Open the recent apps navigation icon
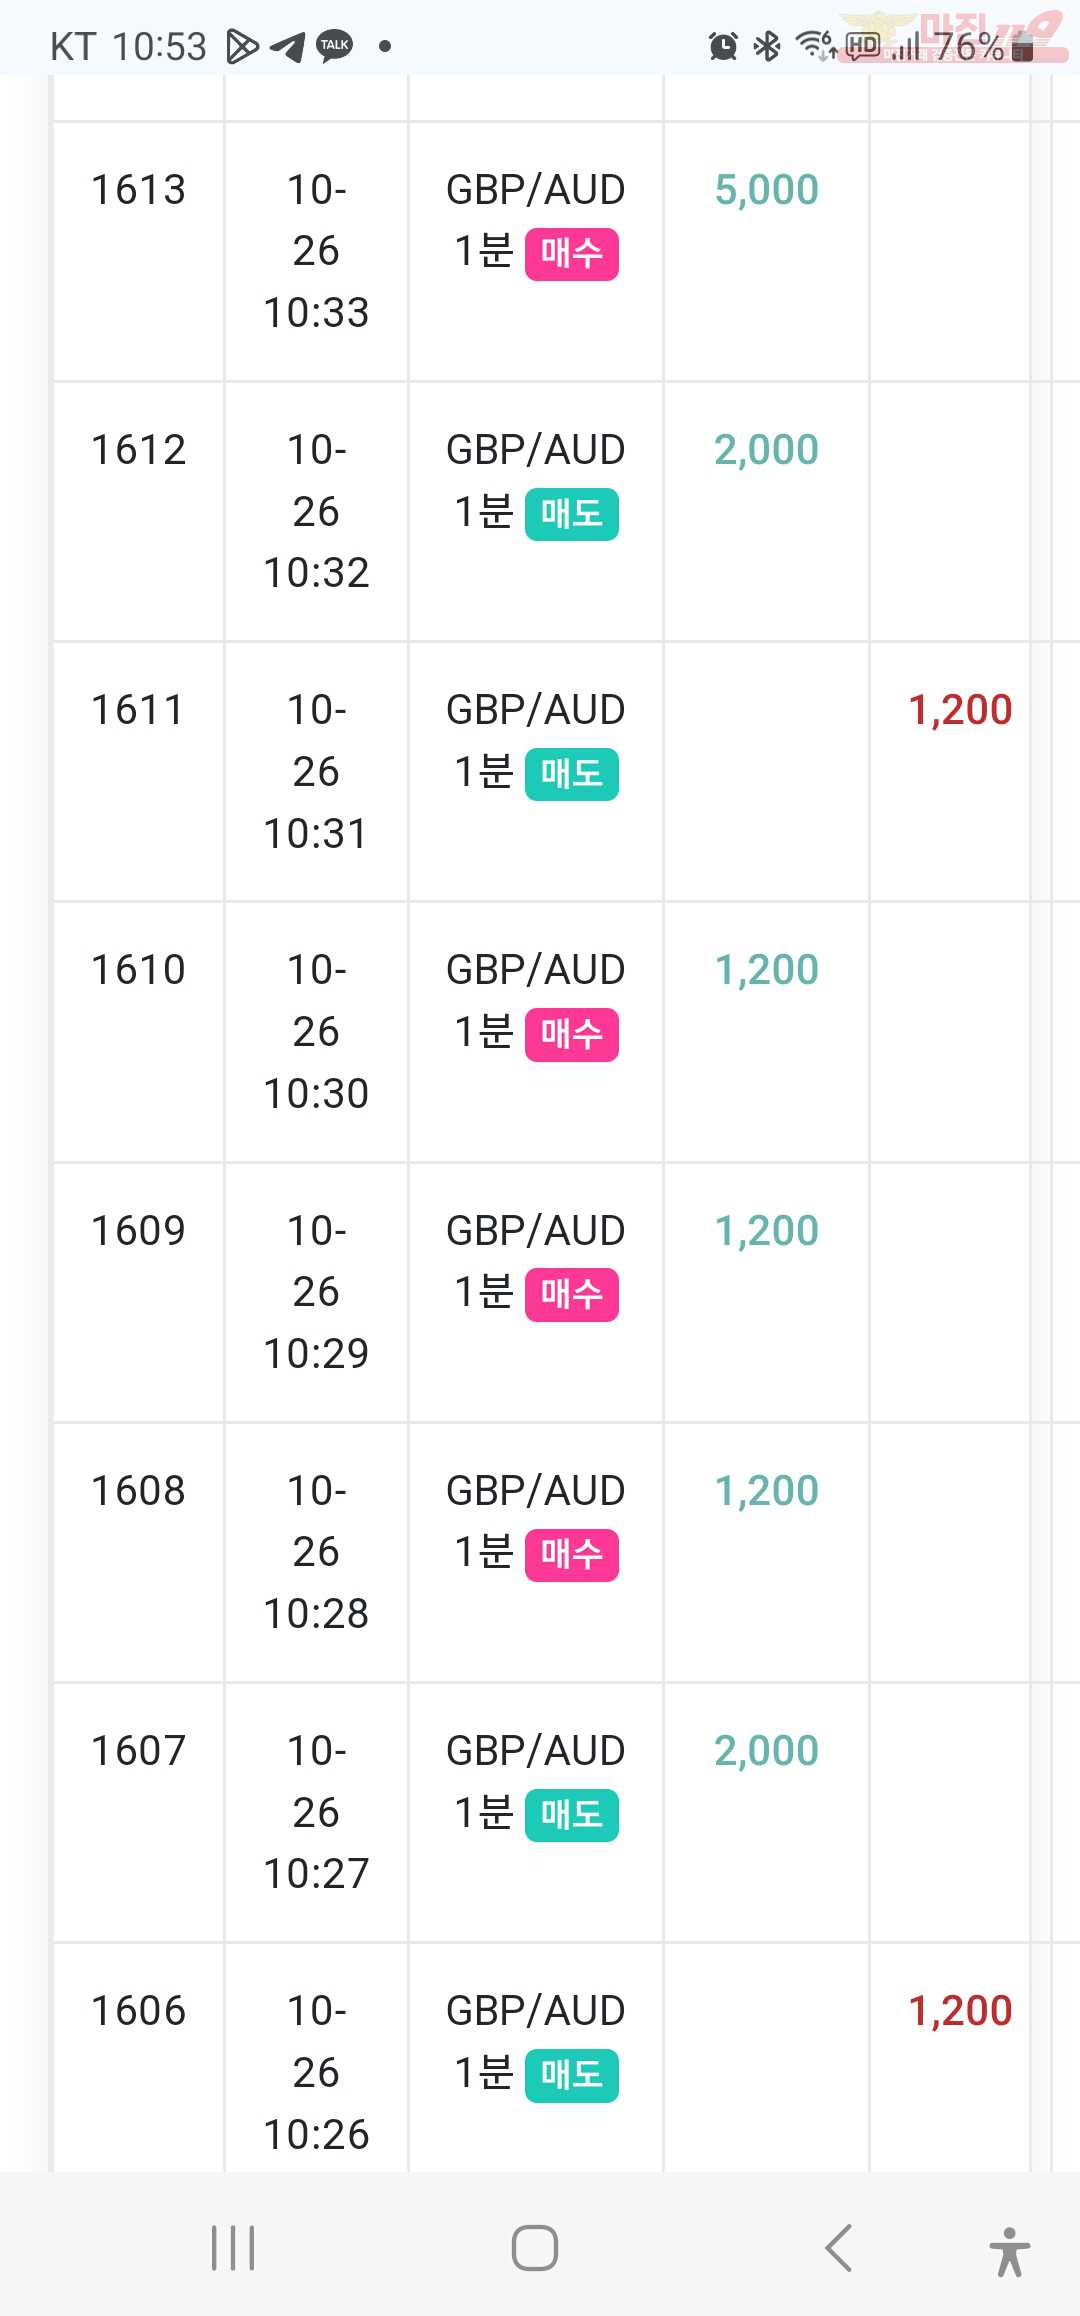The image size is (1080, 2316). click(x=233, y=2248)
